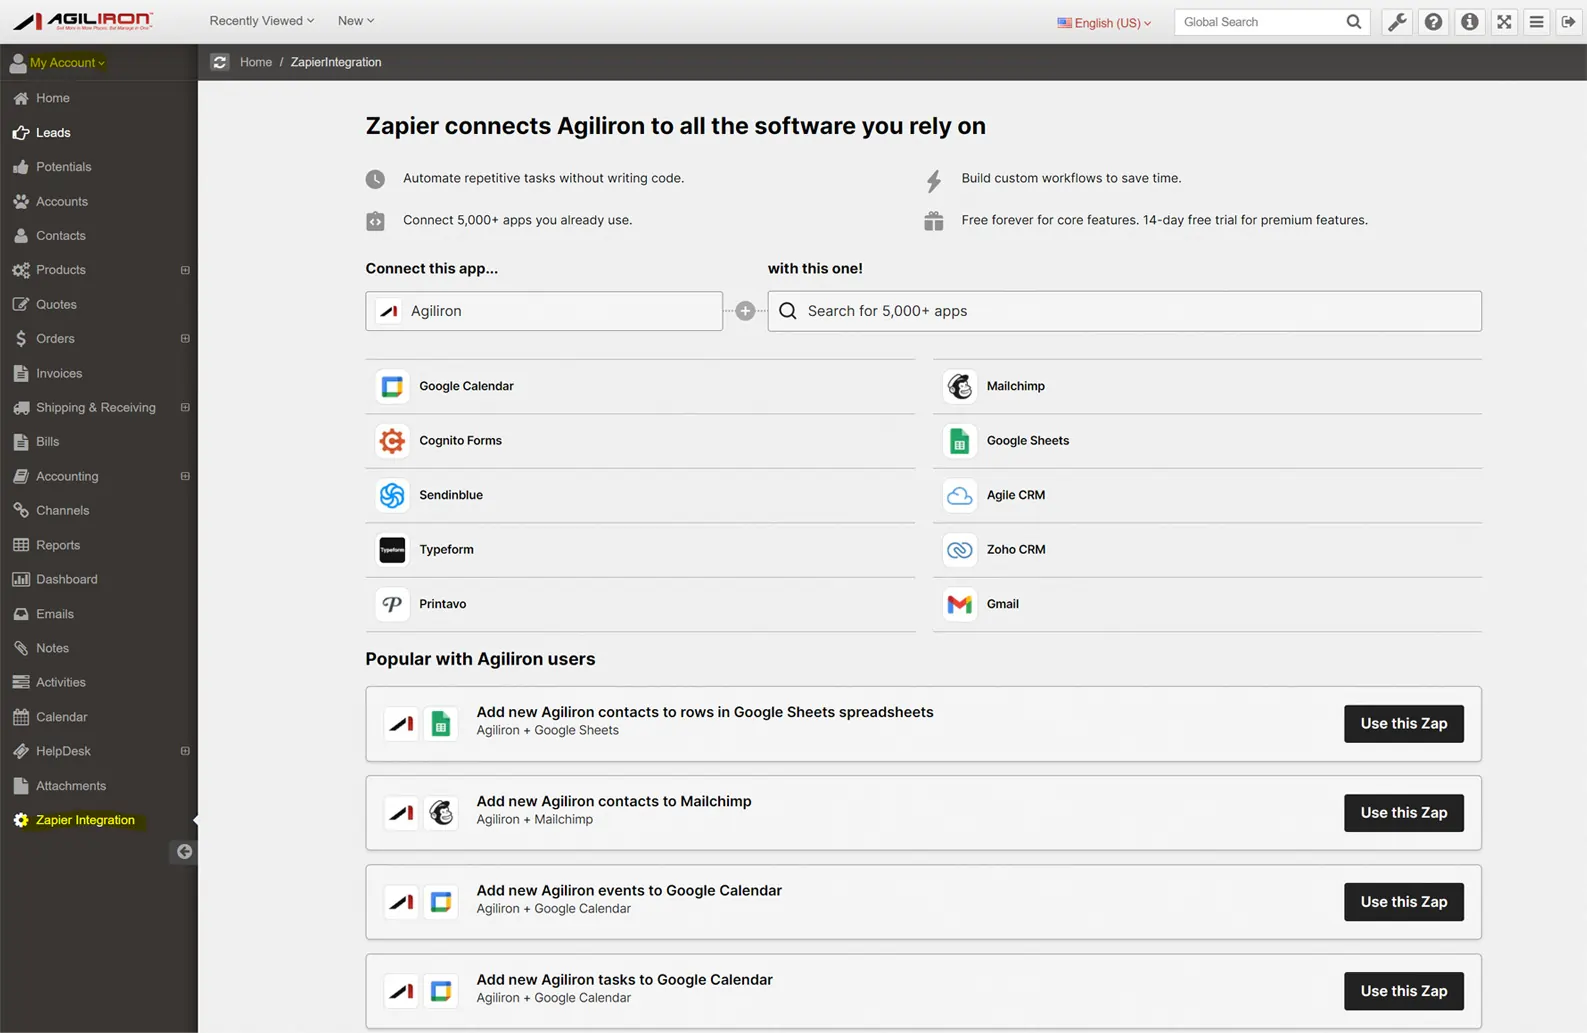The width and height of the screenshot is (1587, 1033).
Task: Click the info circle icon in top bar
Action: pos(1469,22)
